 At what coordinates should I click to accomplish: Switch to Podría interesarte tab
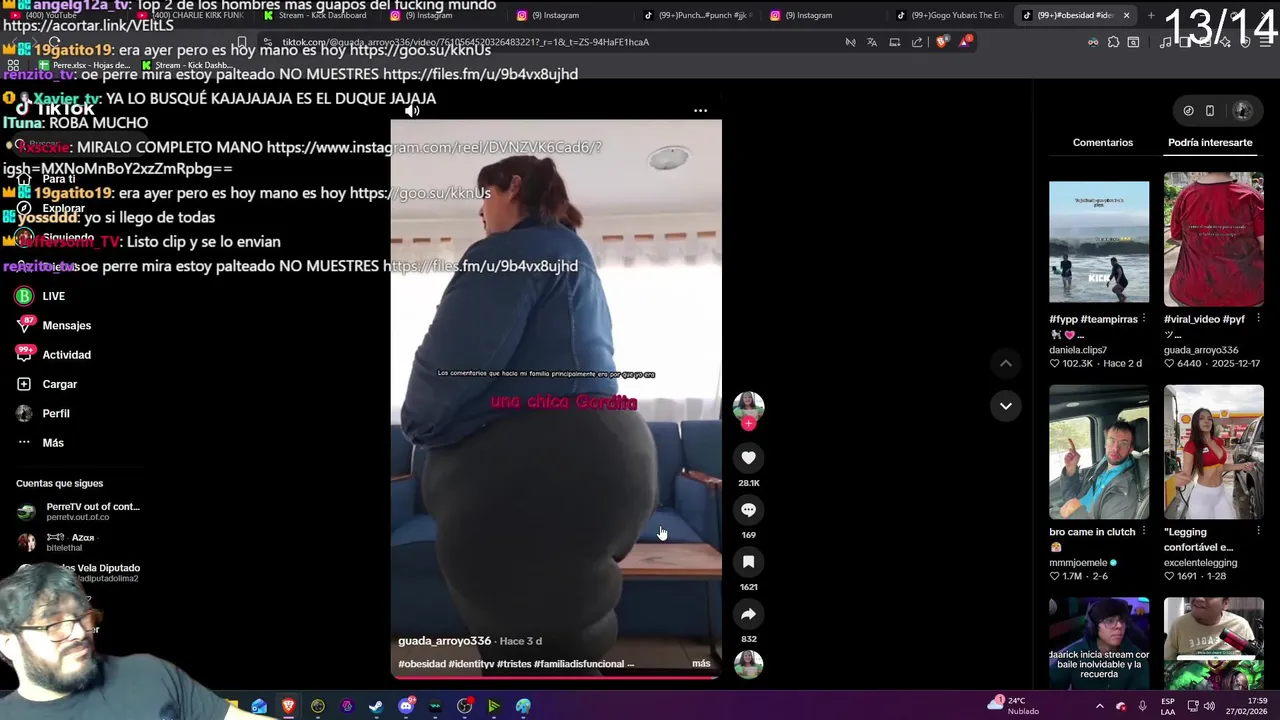point(1210,142)
